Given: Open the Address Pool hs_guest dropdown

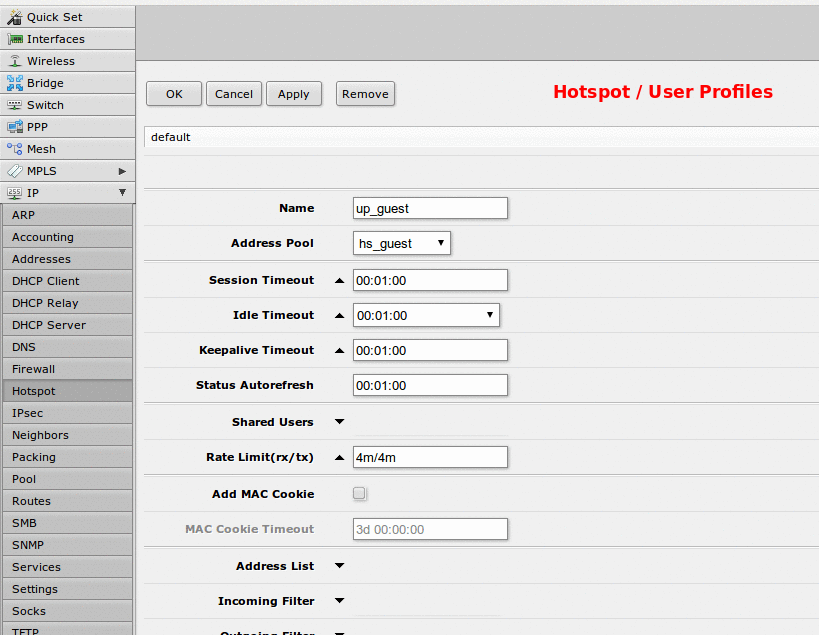Looking at the screenshot, I should (x=402, y=243).
